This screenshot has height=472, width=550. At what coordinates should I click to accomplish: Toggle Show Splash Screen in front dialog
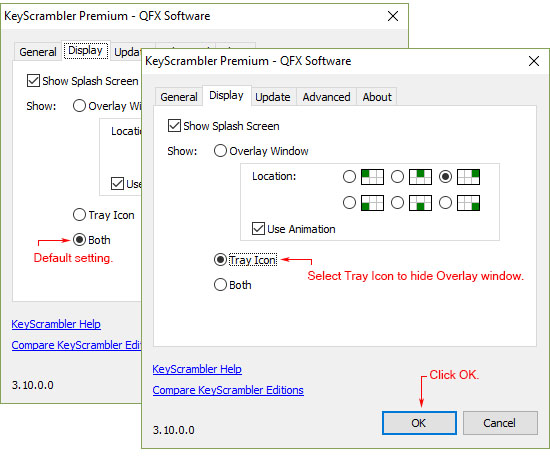pos(174,126)
